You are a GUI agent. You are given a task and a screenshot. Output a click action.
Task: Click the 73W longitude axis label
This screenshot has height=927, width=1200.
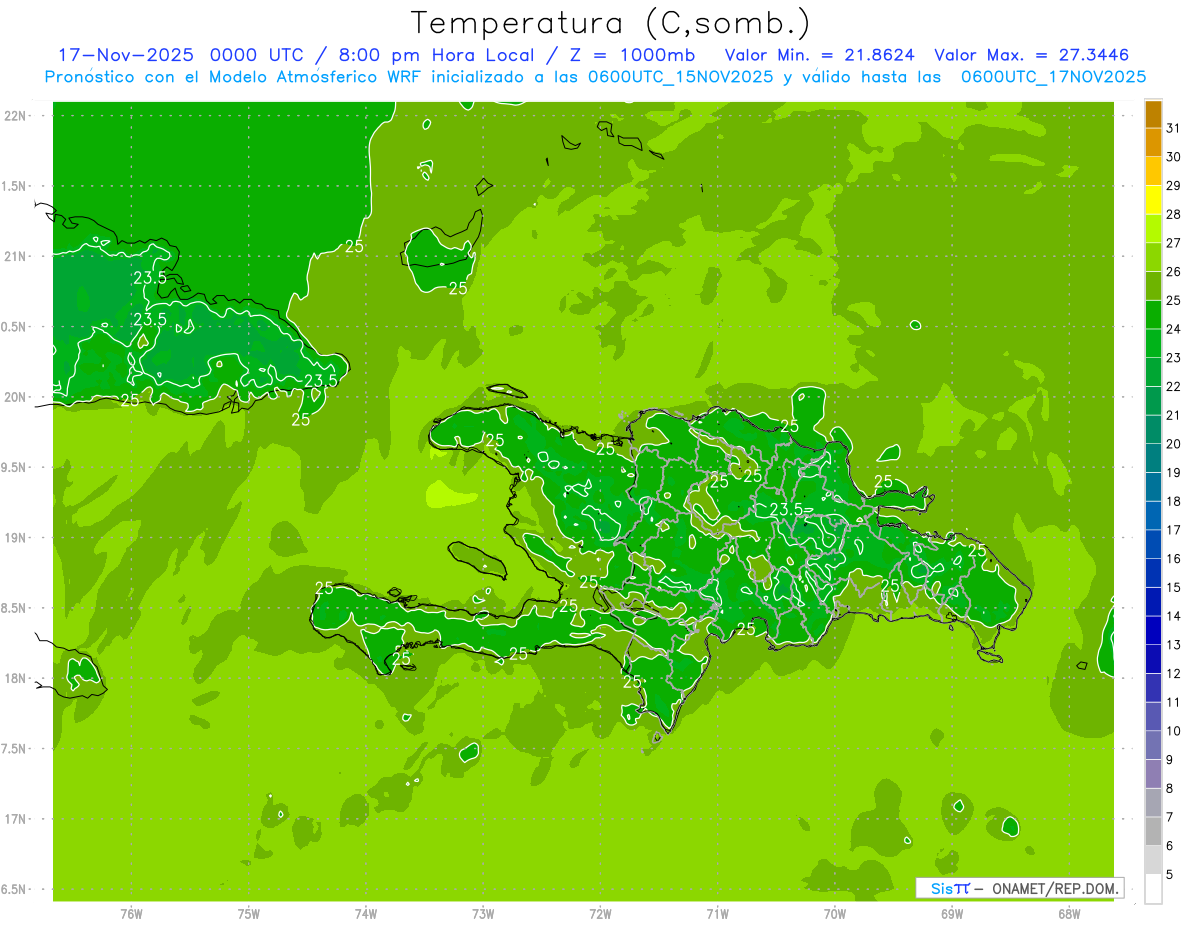(483, 914)
